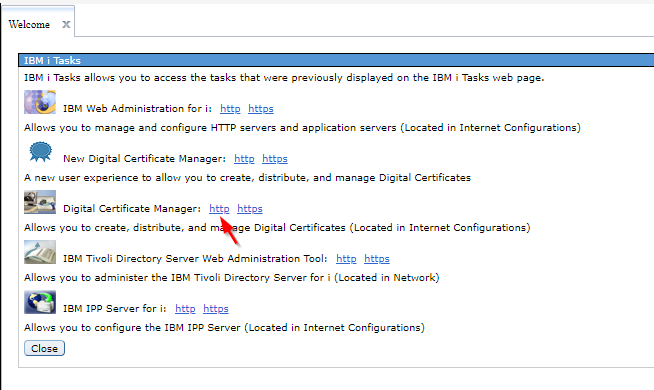Open IBM Web Administration via http link
Image resolution: width=654 pixels, height=390 pixels.
pyautogui.click(x=230, y=109)
